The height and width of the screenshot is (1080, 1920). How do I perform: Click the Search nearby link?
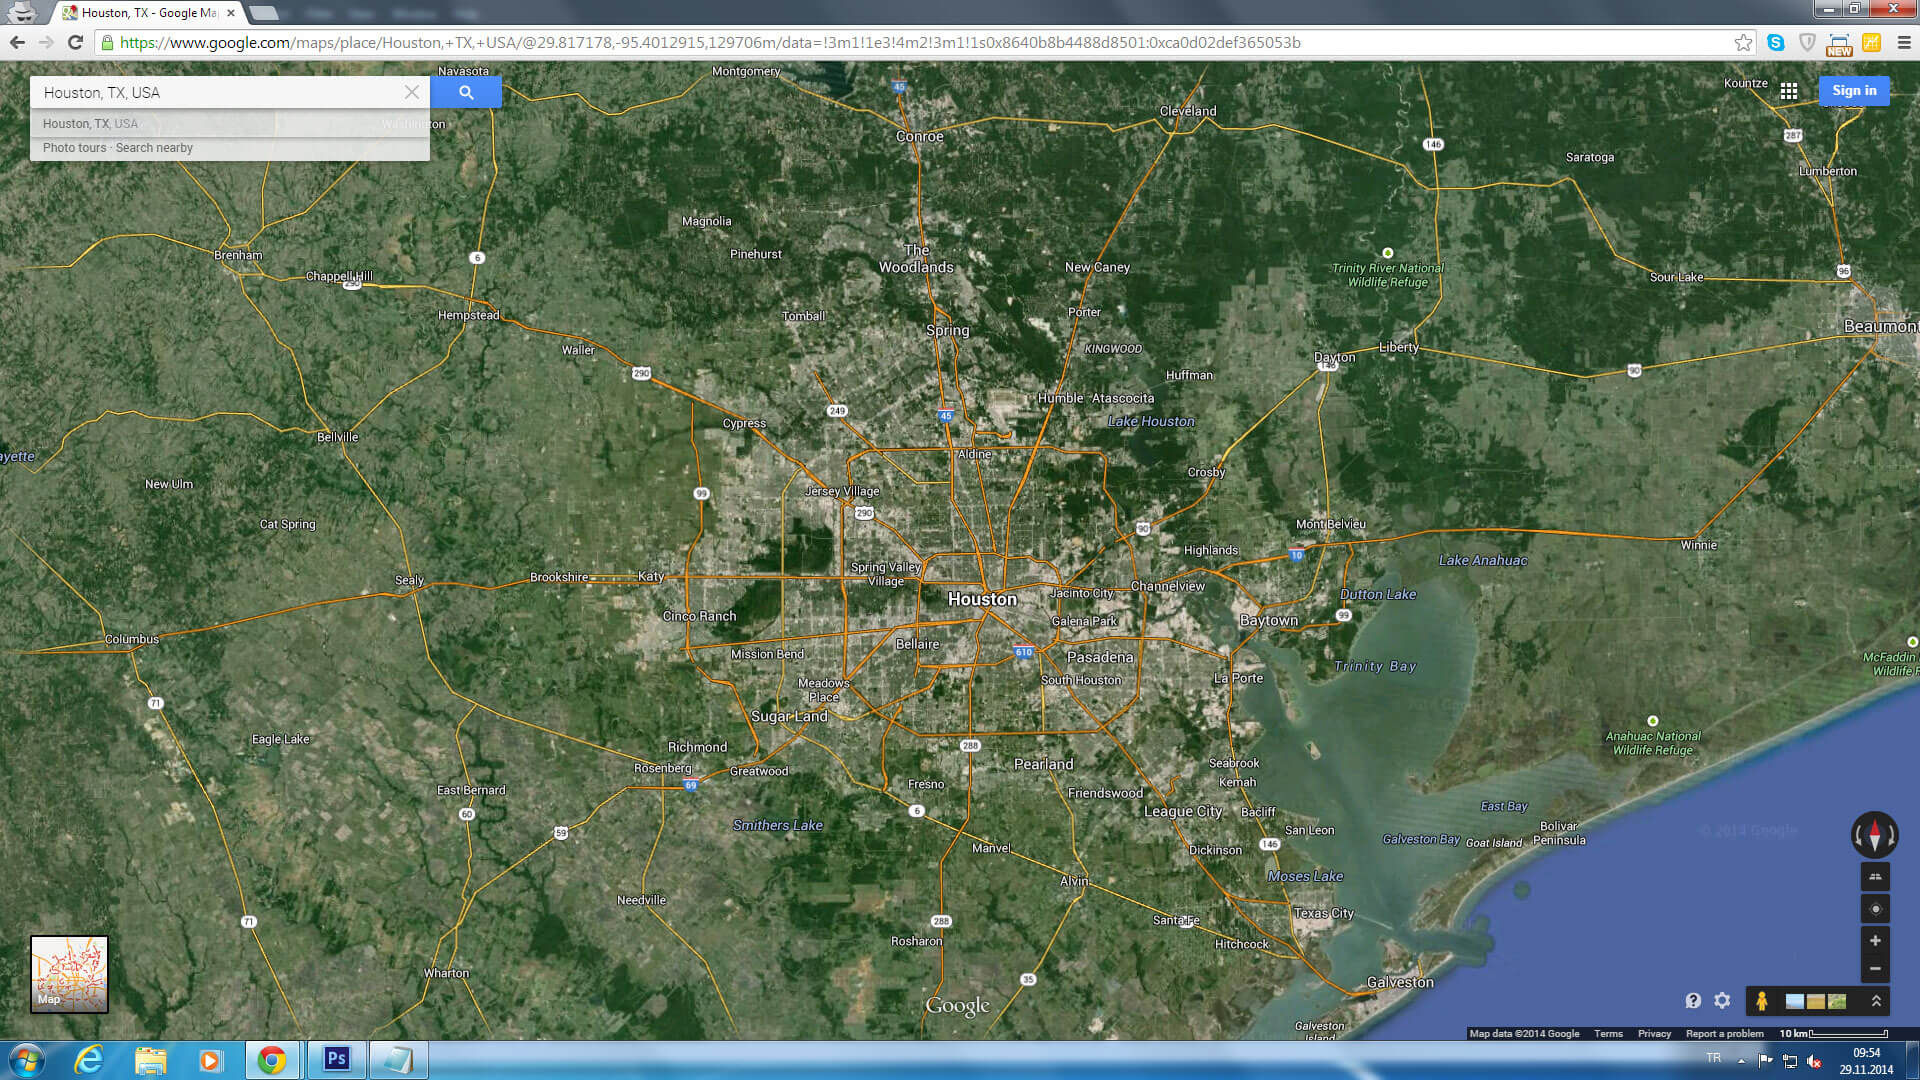pos(154,148)
